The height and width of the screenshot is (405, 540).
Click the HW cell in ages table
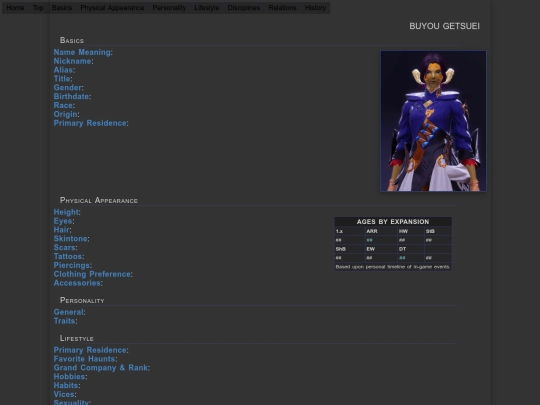tap(411, 231)
